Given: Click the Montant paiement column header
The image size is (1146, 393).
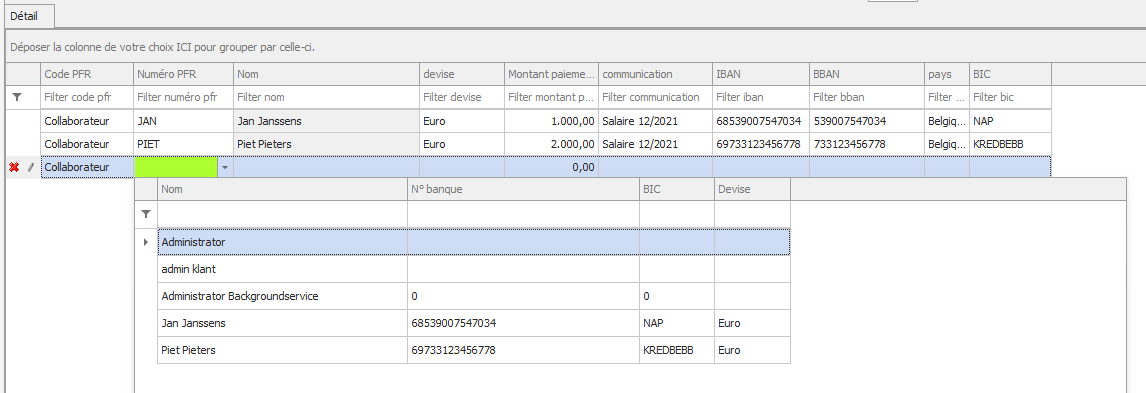Looking at the screenshot, I should (x=551, y=74).
